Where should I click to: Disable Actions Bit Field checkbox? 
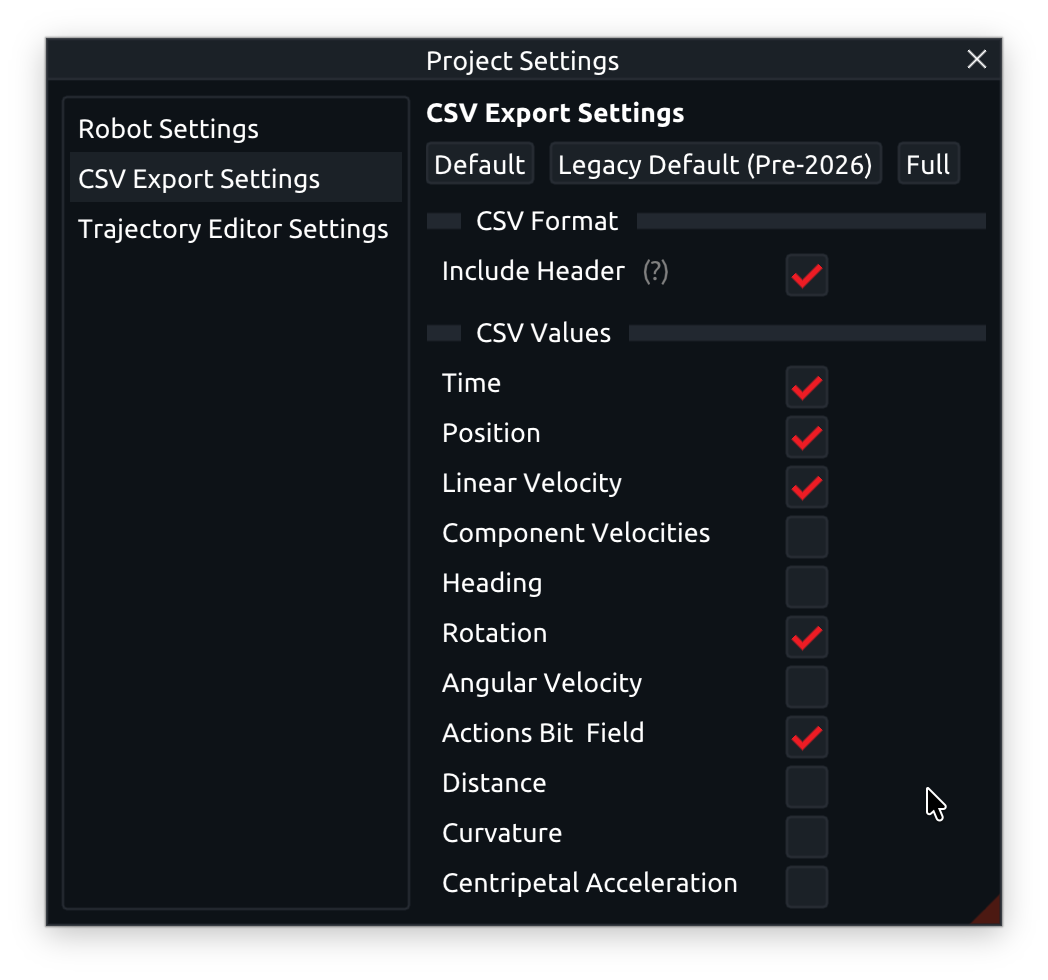click(806, 737)
